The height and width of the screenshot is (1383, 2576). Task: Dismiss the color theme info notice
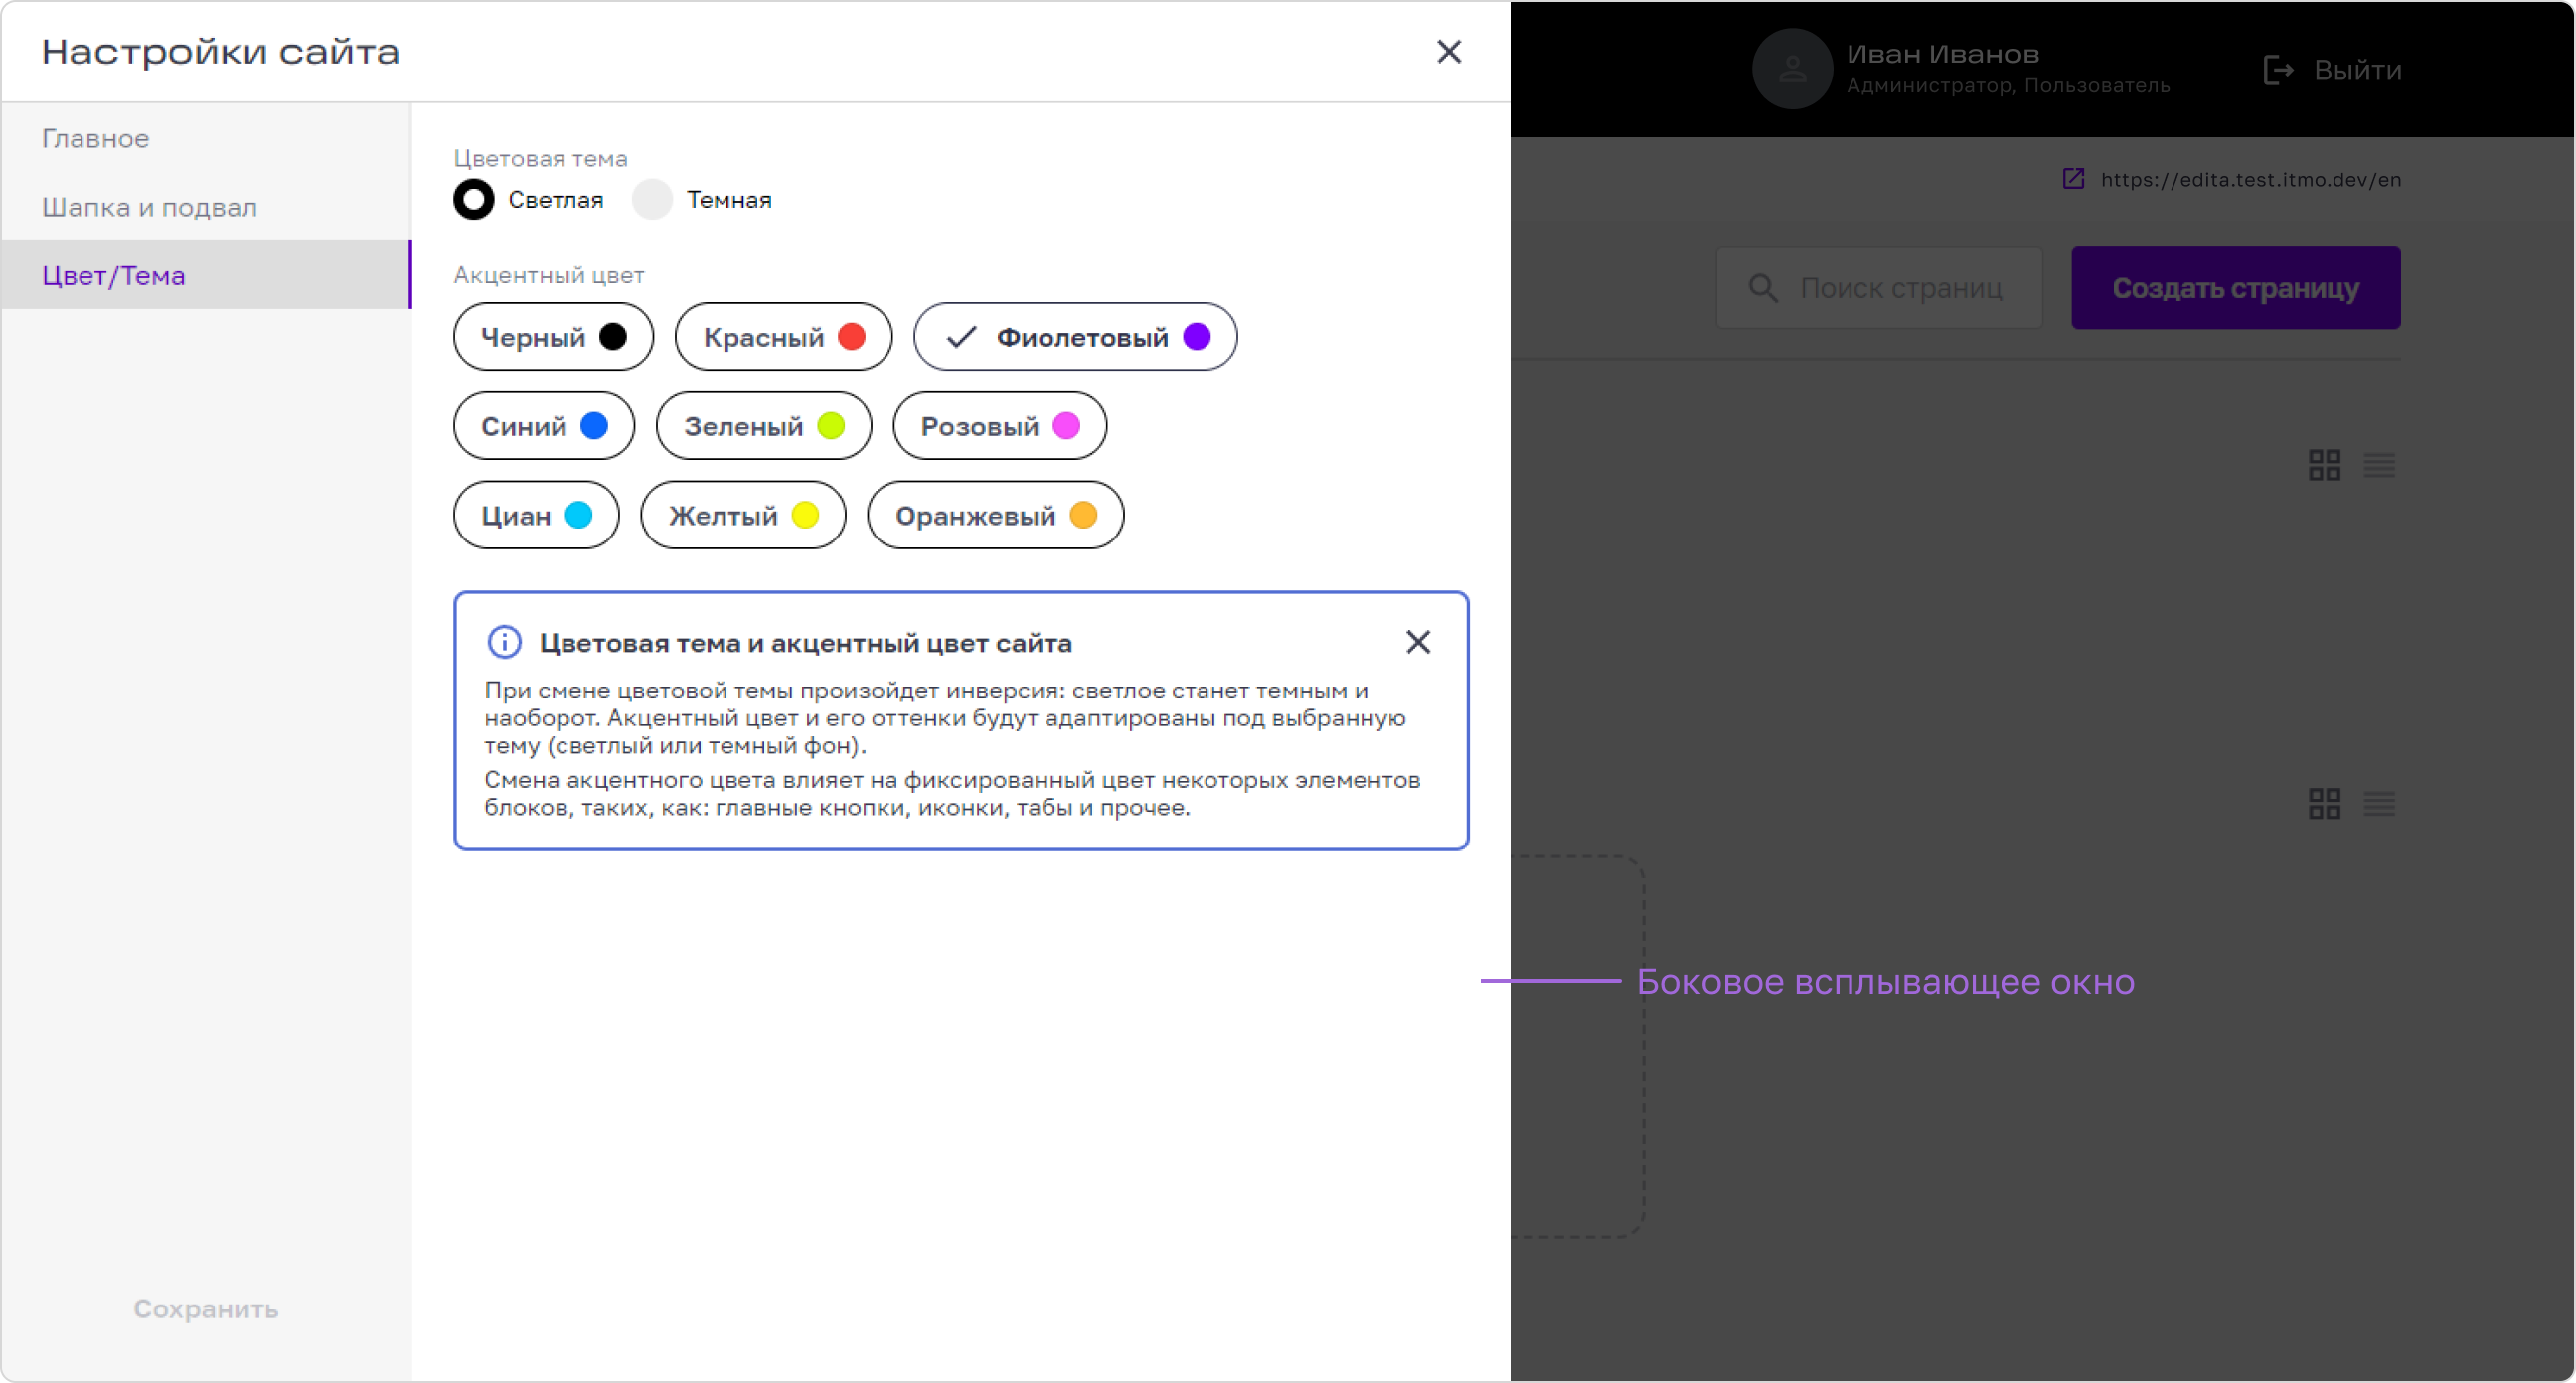click(1417, 642)
